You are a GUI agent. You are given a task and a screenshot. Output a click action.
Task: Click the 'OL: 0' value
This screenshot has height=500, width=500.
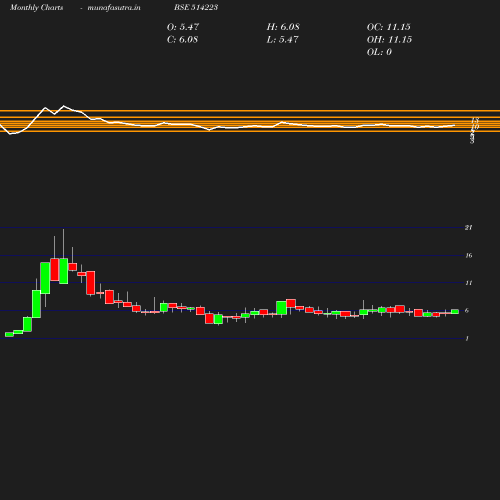tap(379, 52)
